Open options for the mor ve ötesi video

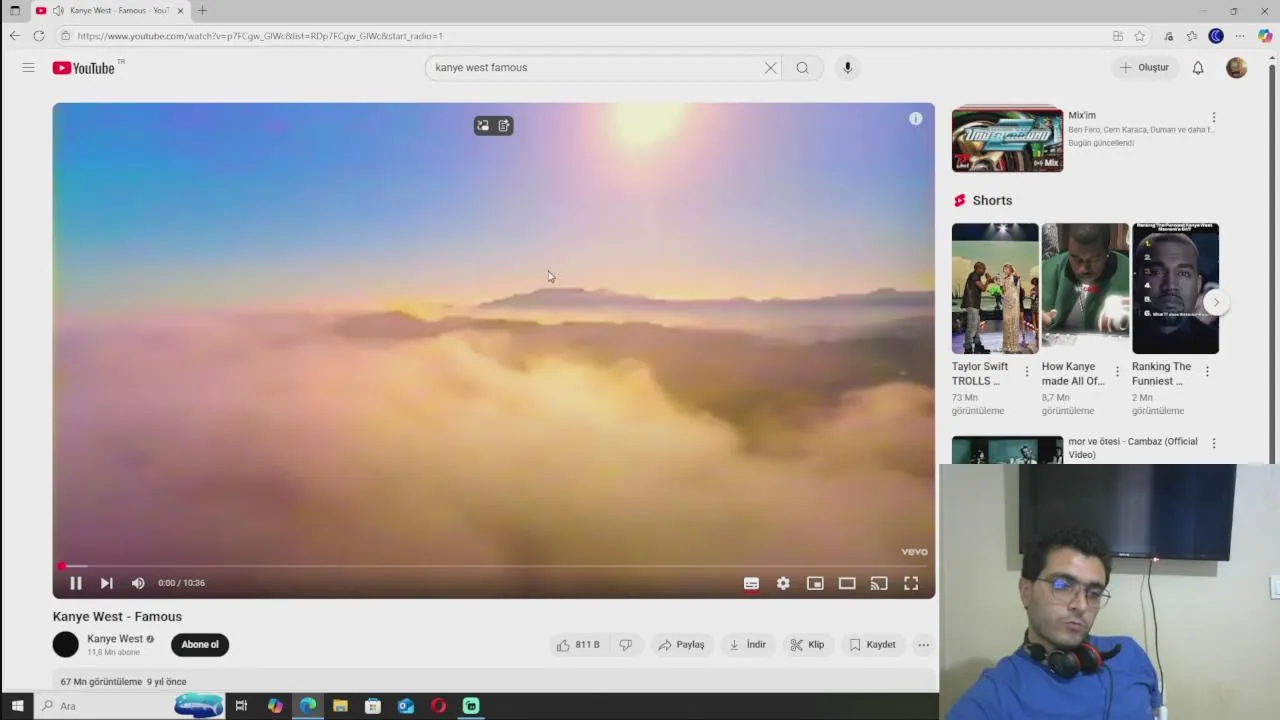[1214, 443]
